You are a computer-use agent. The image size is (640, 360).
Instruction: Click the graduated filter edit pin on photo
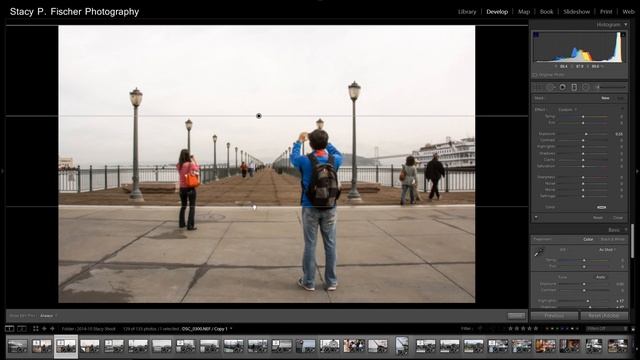(x=259, y=116)
